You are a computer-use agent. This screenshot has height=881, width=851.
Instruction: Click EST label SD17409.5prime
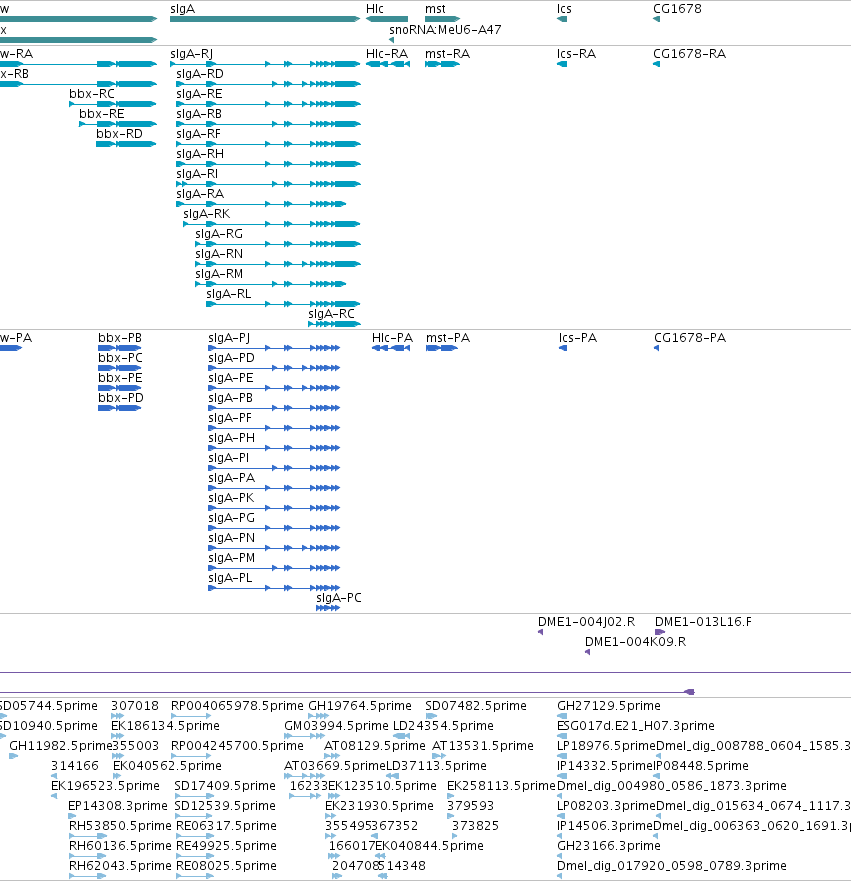click(x=225, y=786)
